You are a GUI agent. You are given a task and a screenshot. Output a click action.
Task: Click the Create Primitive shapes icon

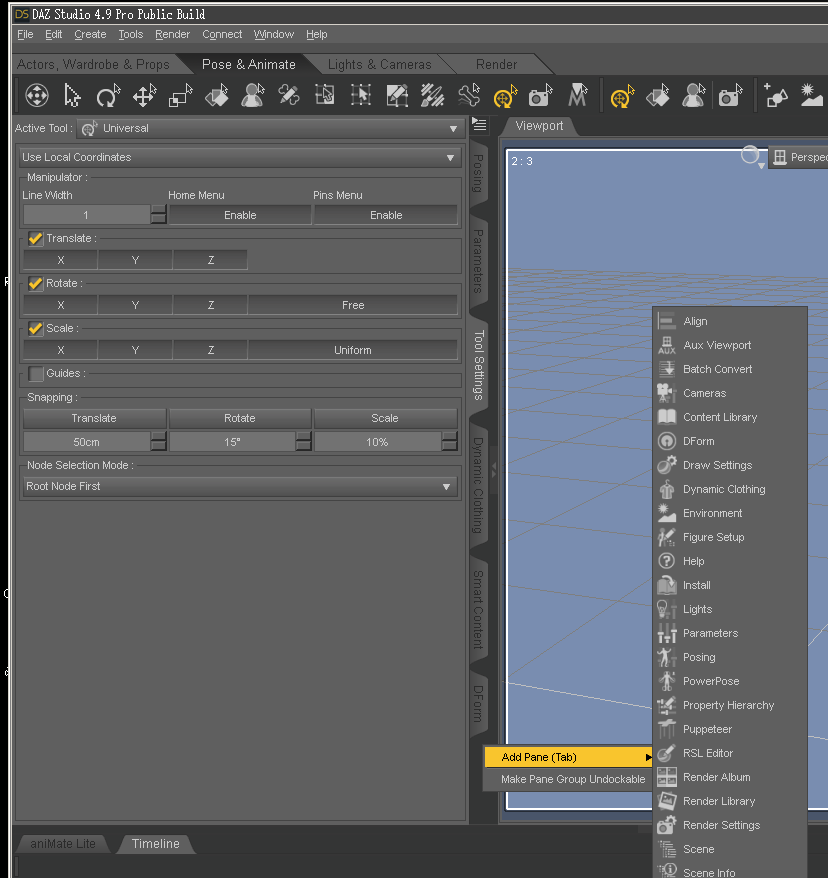[775, 96]
